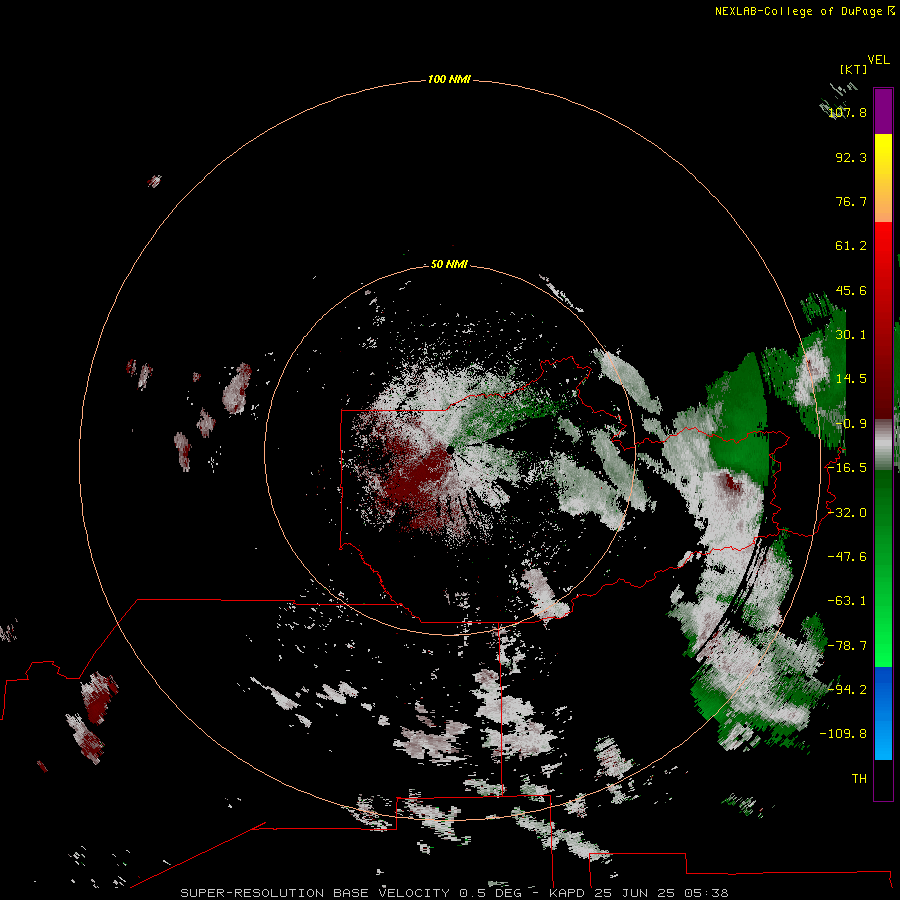
Task: Click the 14.5 legend value
Action: pyautogui.click(x=851, y=379)
